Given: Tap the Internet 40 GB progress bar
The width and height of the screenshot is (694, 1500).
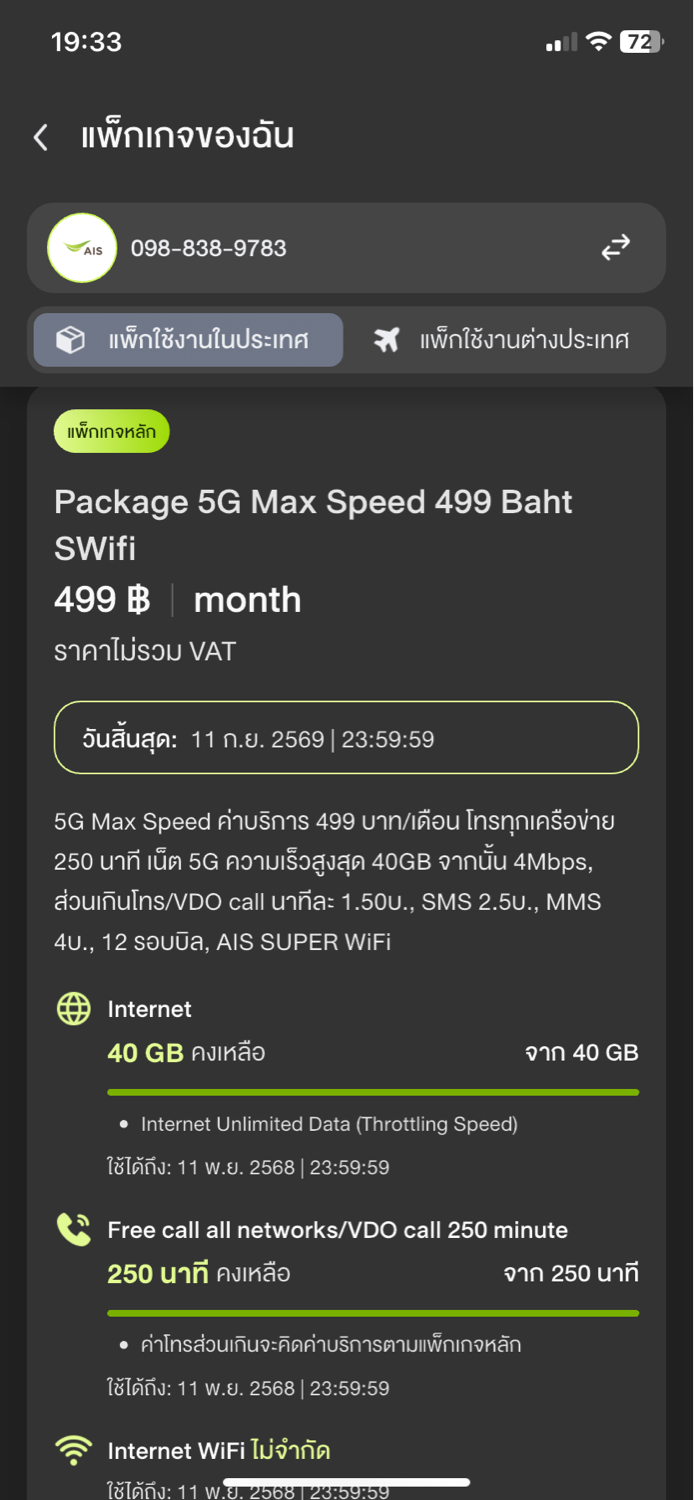Looking at the screenshot, I should 372,1092.
